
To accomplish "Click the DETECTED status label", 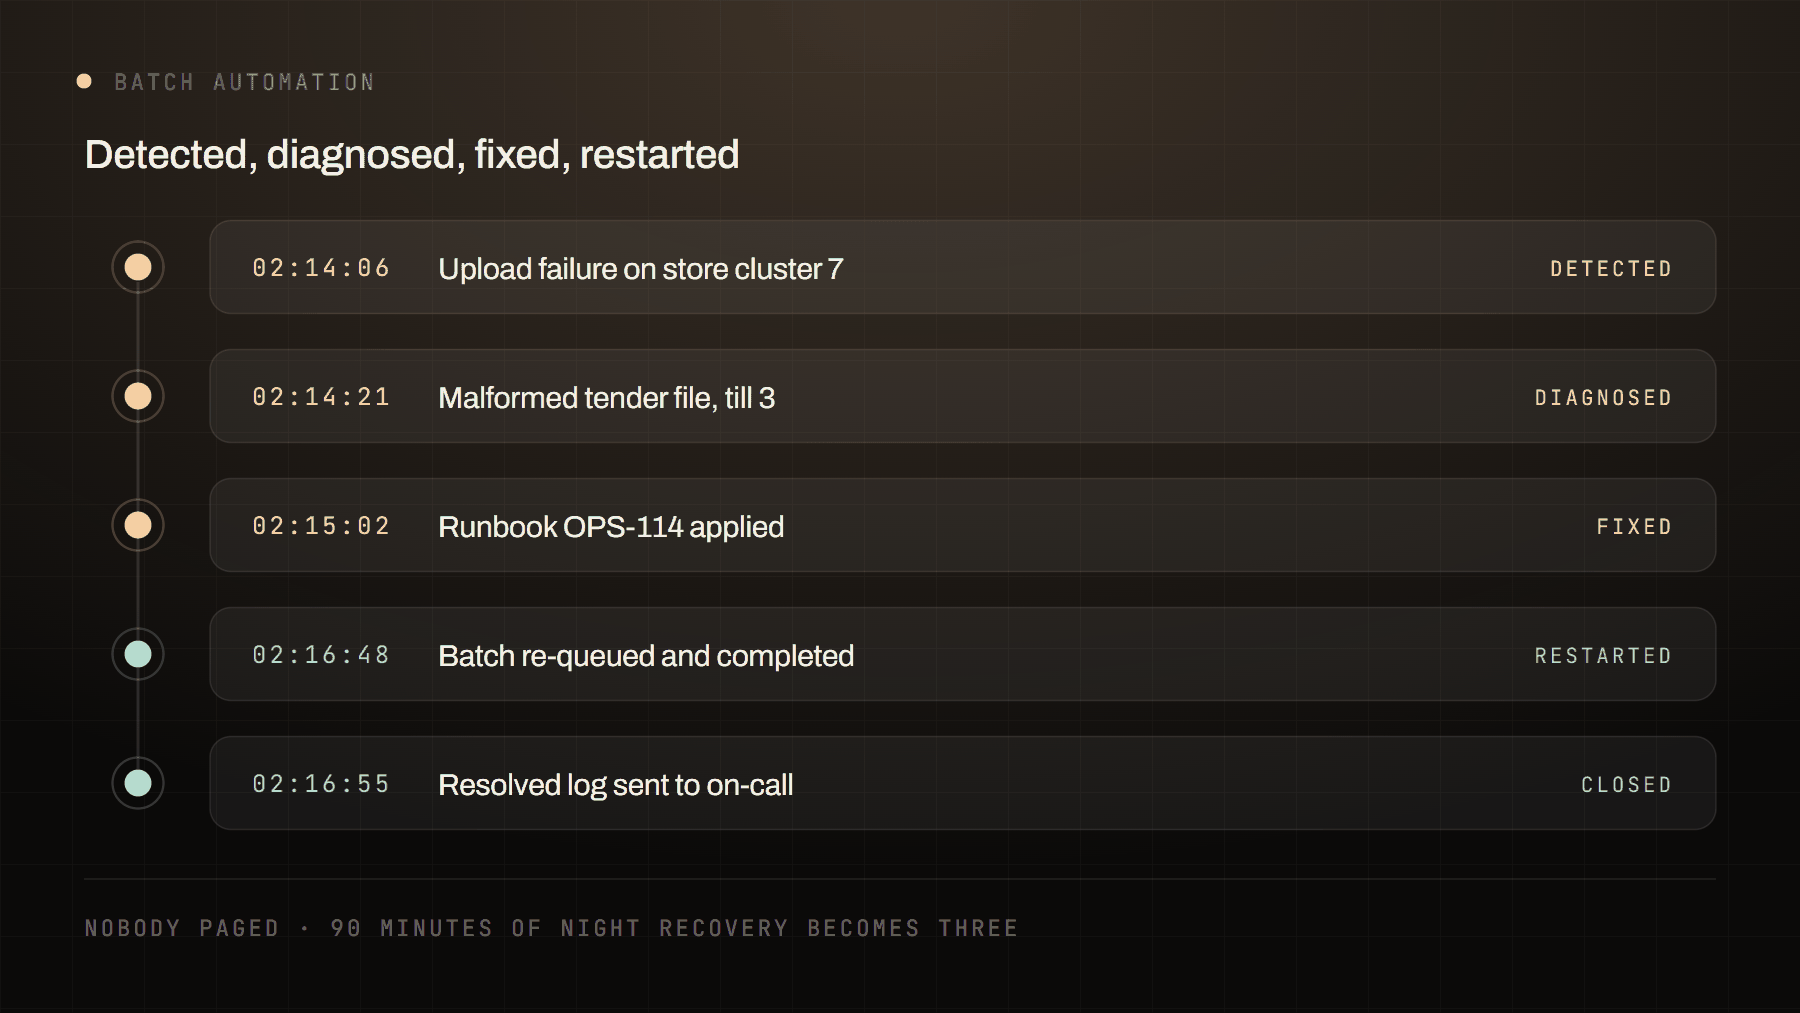I will pos(1611,269).
